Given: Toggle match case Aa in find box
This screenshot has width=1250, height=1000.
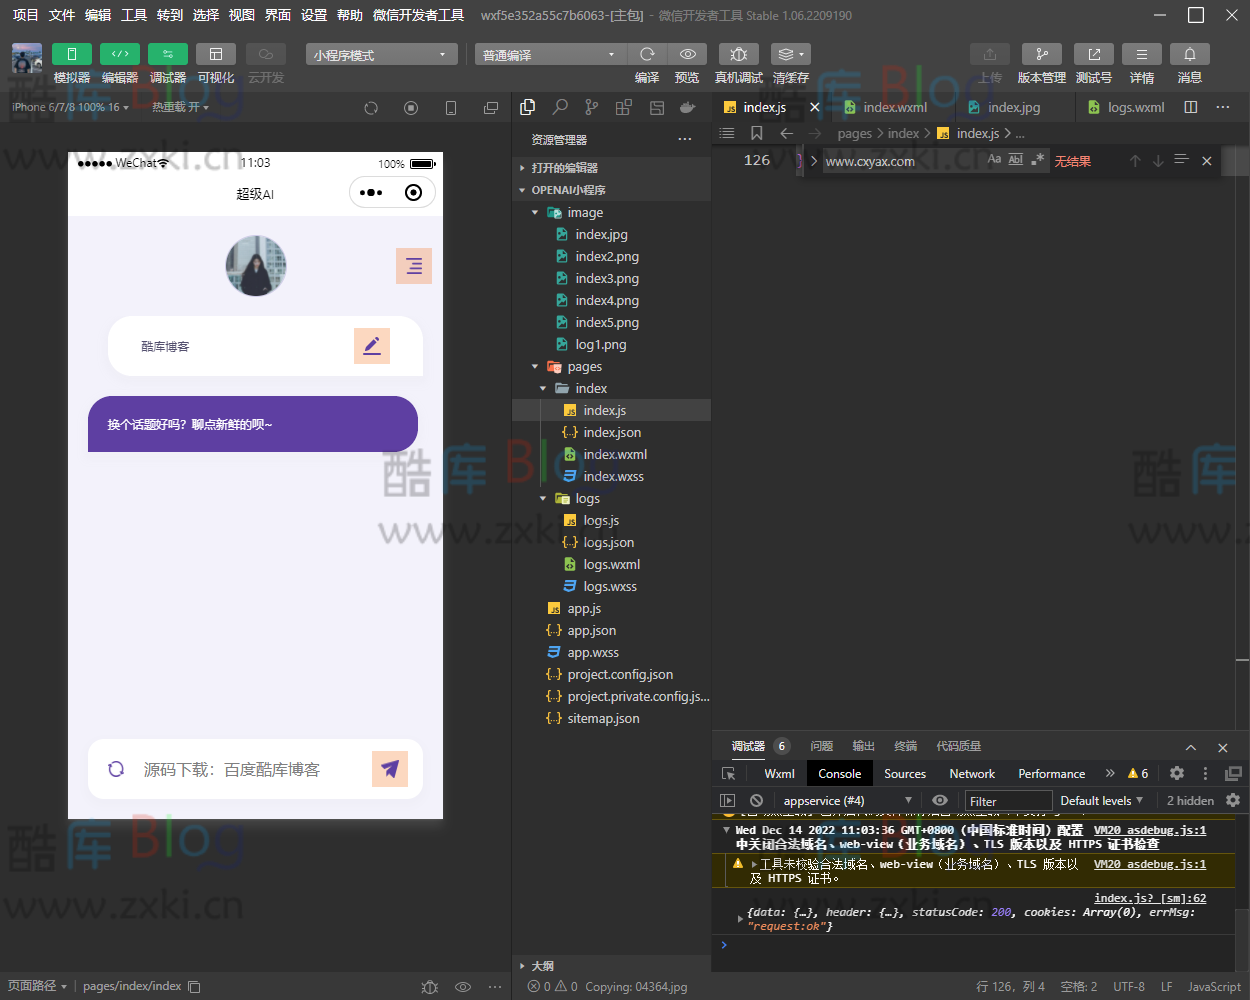Looking at the screenshot, I should click(994, 160).
